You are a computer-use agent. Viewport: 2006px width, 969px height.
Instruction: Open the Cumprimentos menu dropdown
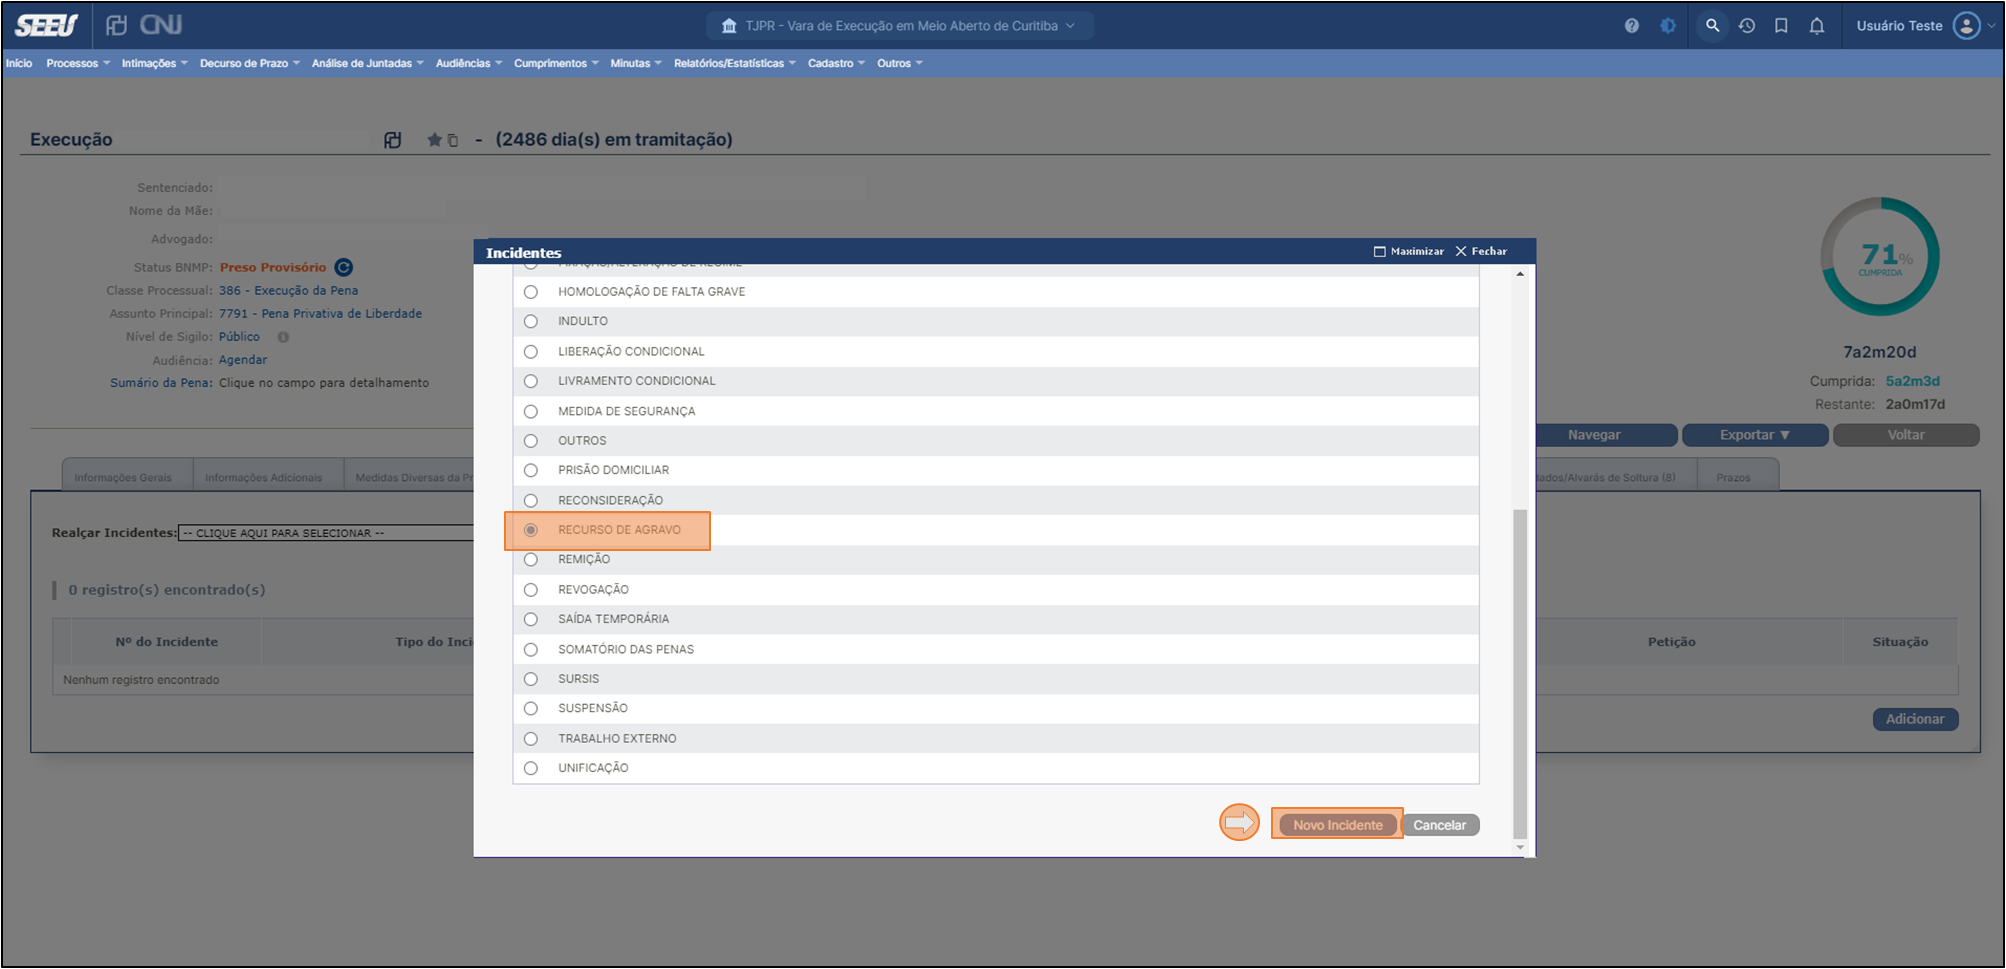[x=557, y=63]
